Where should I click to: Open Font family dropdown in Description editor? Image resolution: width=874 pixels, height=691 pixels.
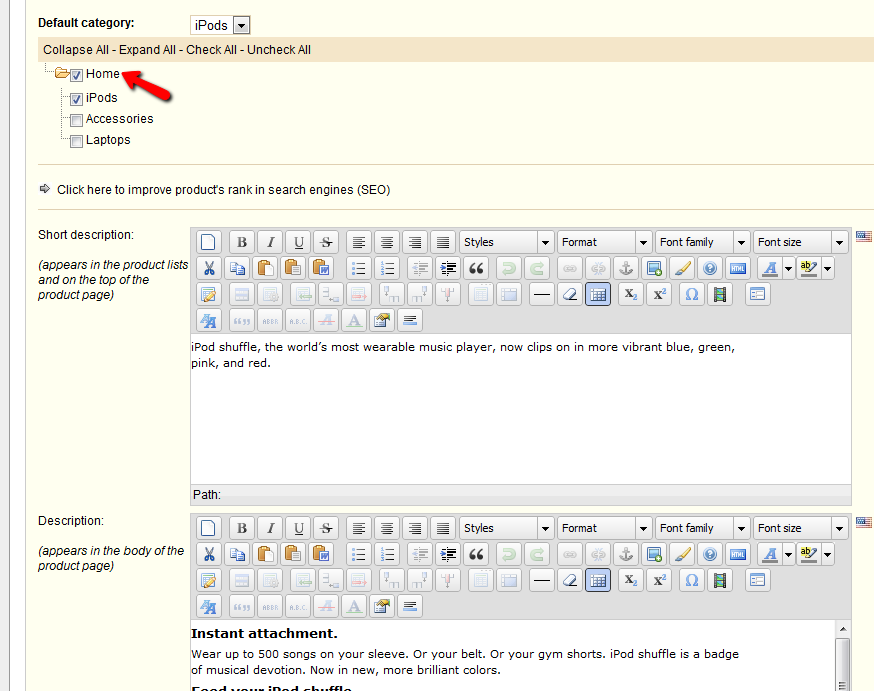click(x=703, y=528)
